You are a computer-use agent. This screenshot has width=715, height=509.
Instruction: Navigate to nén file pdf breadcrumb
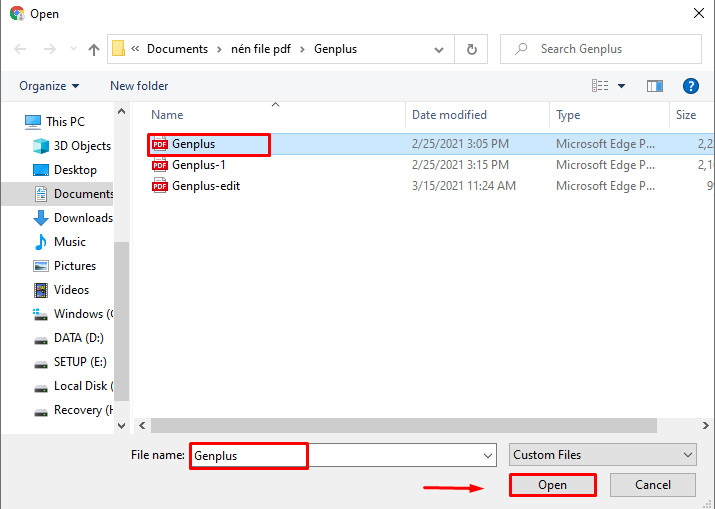click(260, 49)
